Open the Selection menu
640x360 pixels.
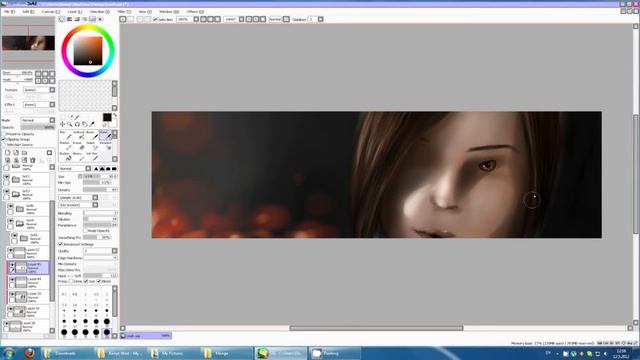click(x=99, y=12)
